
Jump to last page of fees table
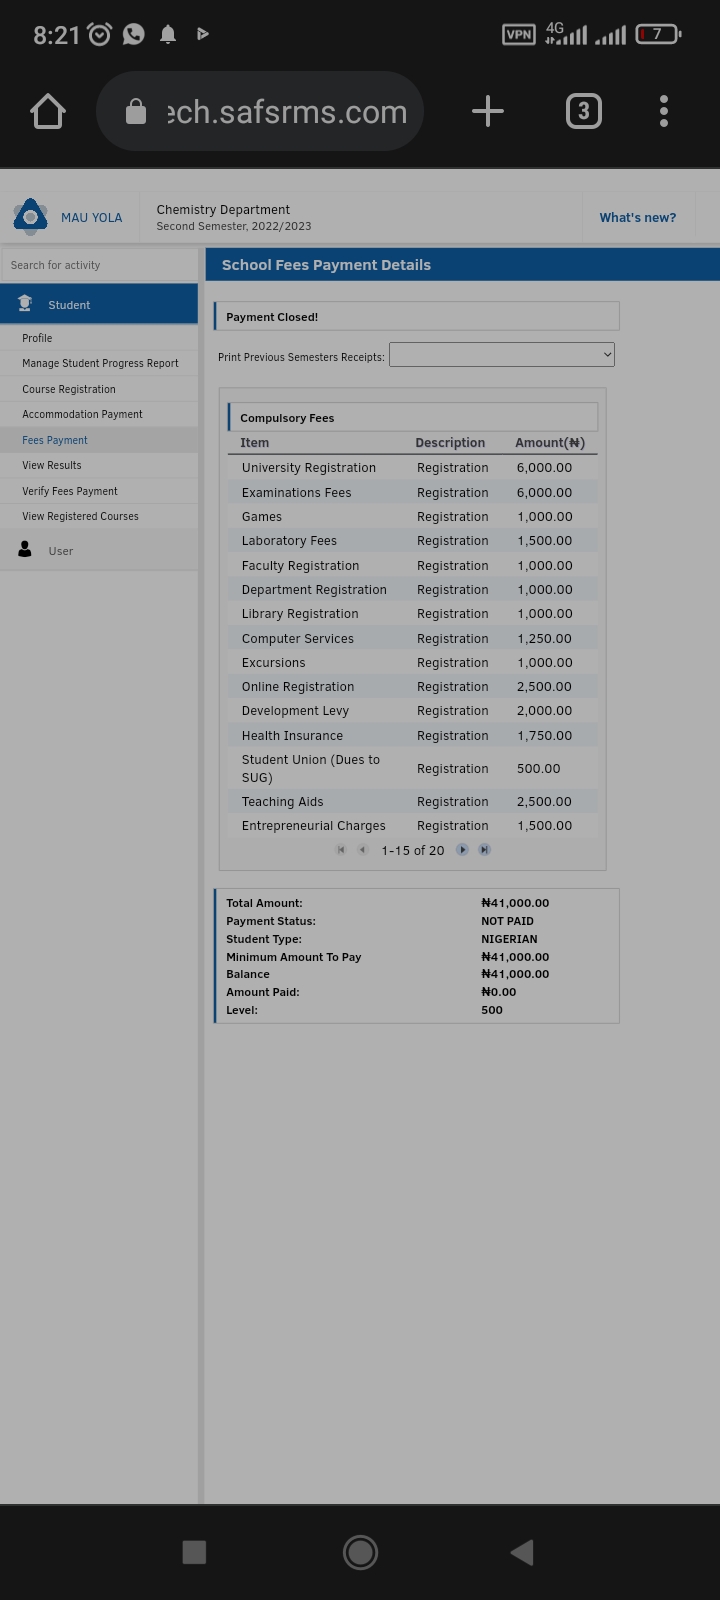484,850
